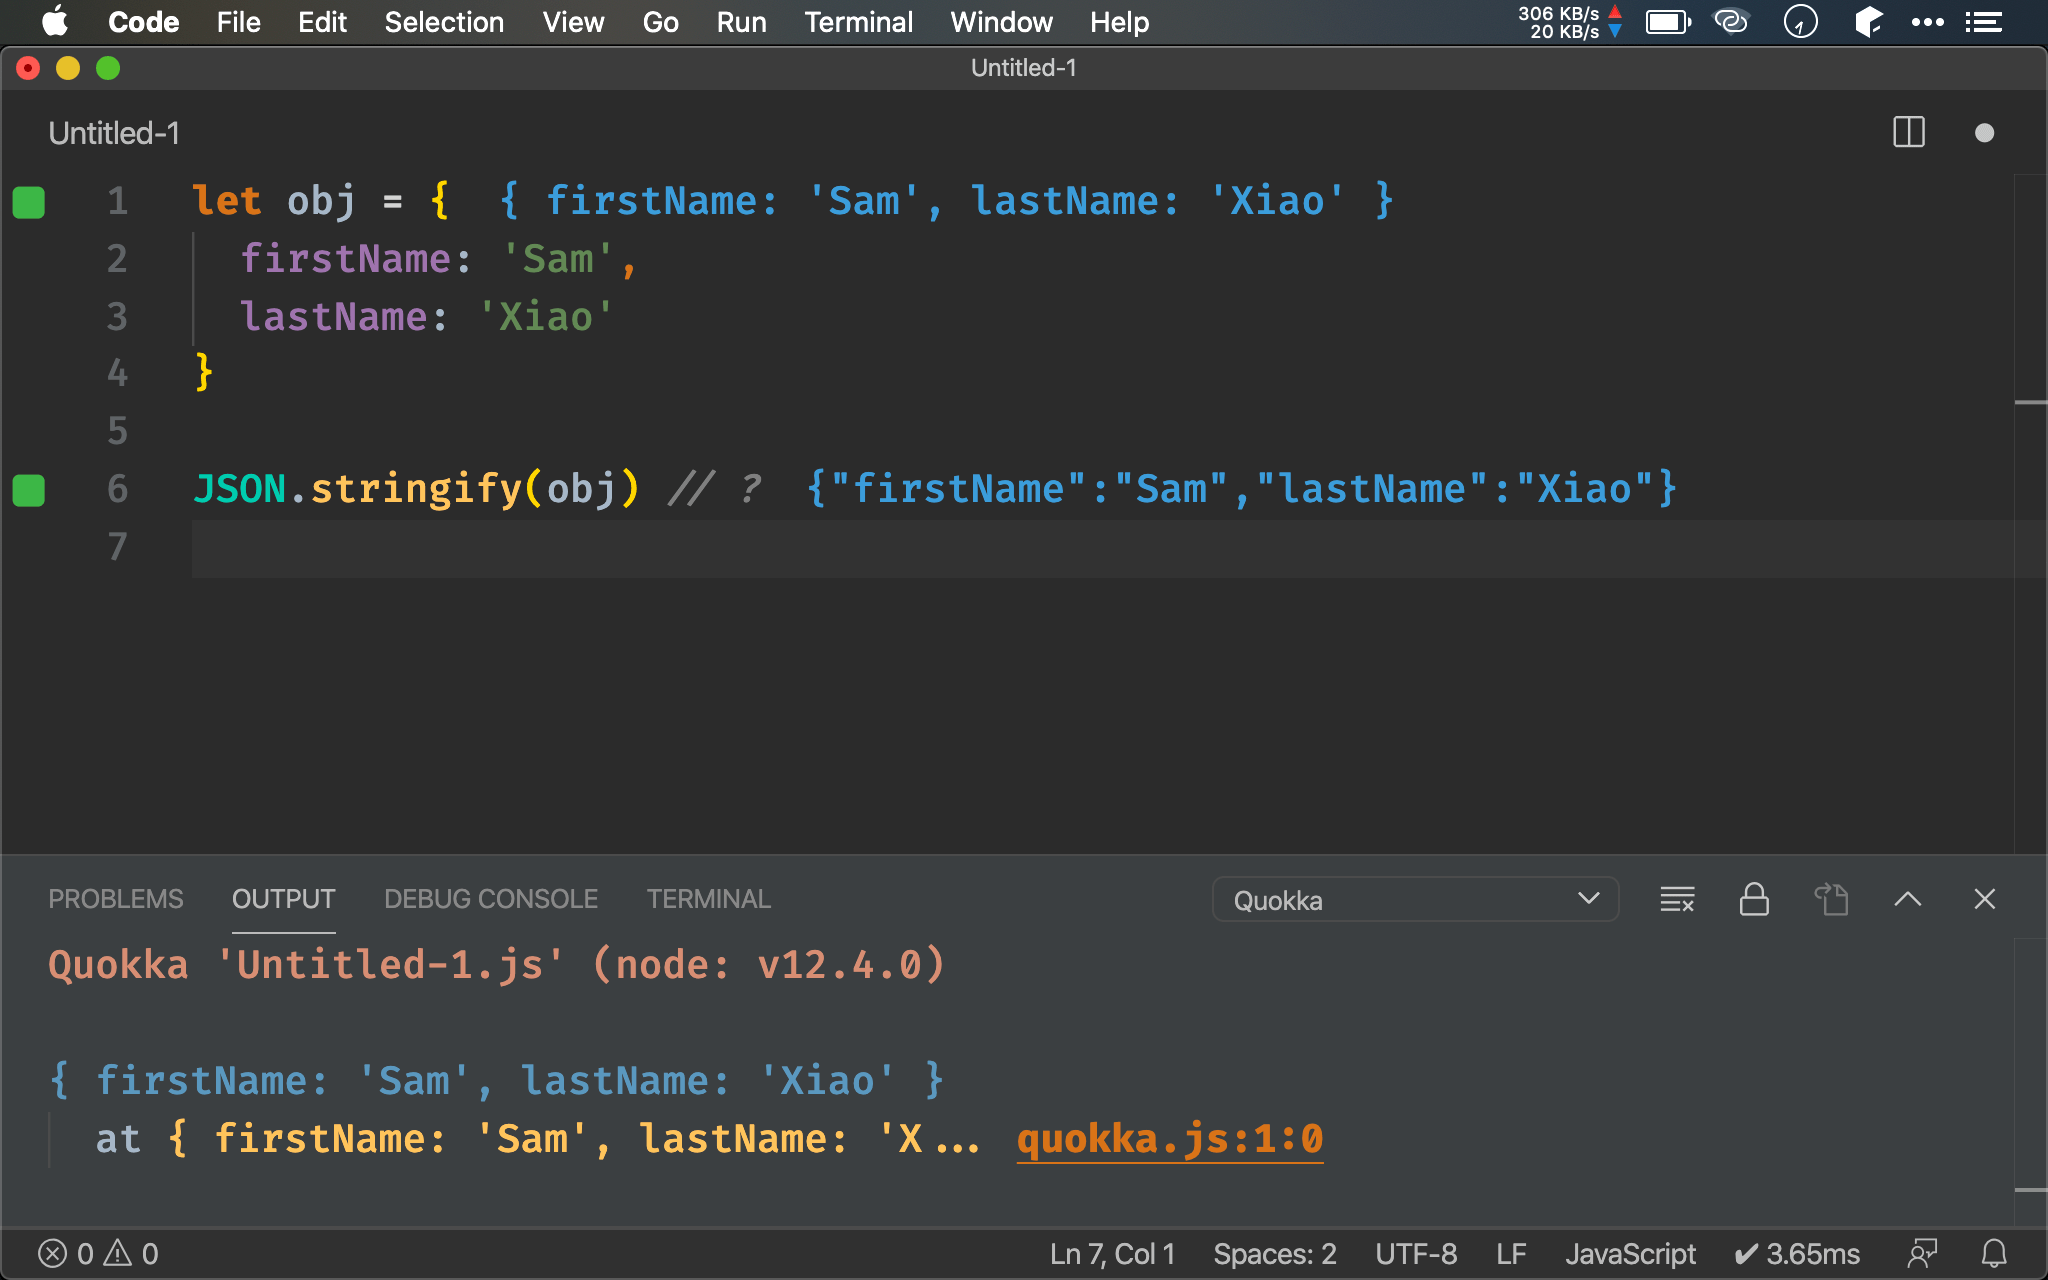Clear the Quokka output
Screen dimensions: 2048x1280
tap(1676, 899)
